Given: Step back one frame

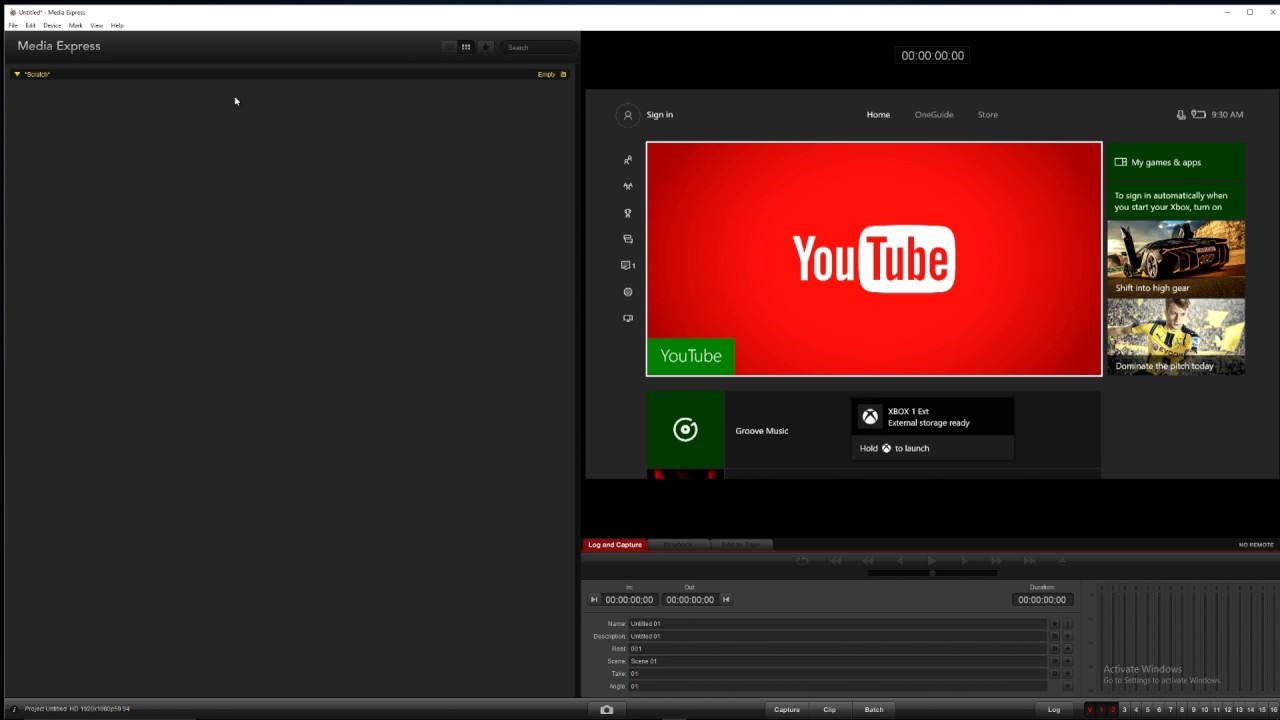Looking at the screenshot, I should tap(900, 561).
